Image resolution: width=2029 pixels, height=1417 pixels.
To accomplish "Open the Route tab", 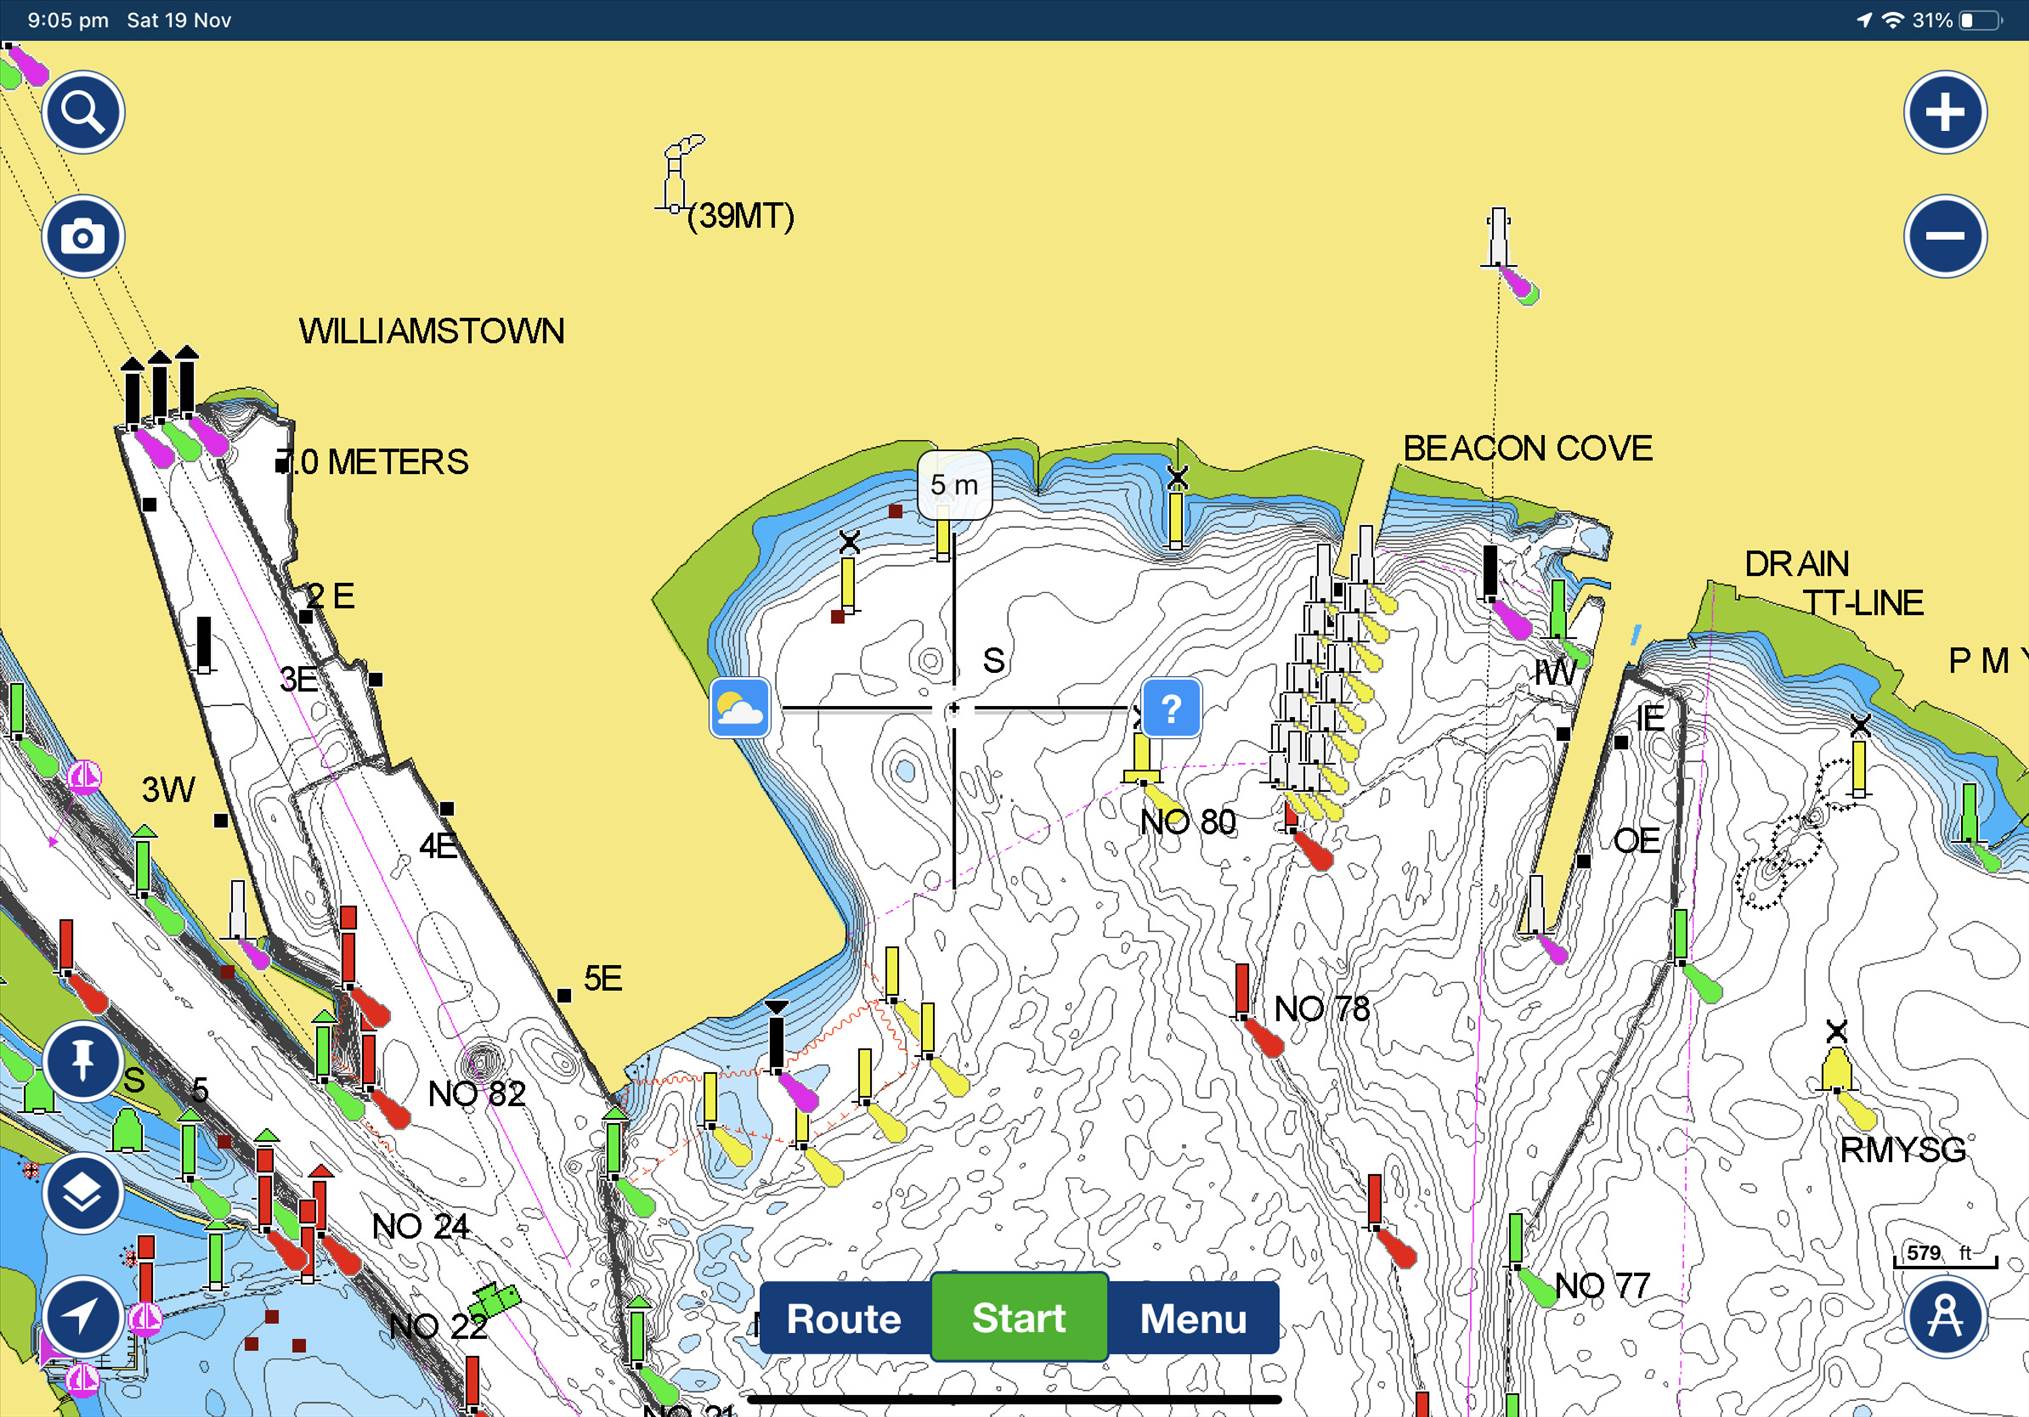I will [844, 1318].
